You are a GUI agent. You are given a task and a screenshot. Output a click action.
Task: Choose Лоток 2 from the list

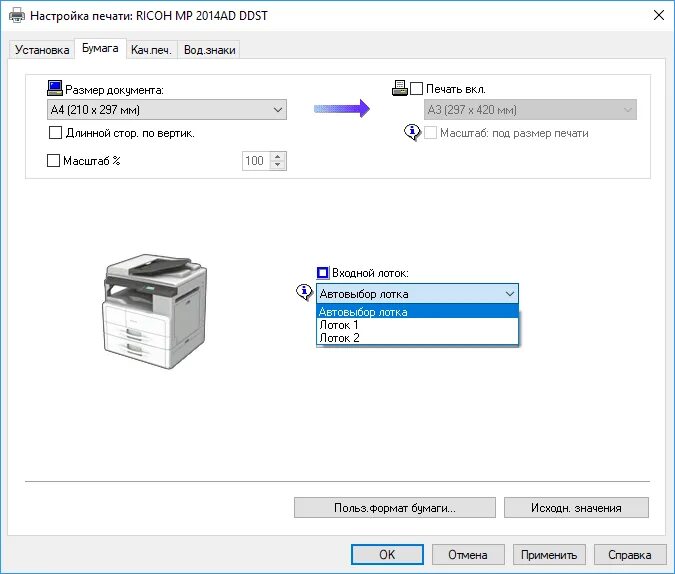pyautogui.click(x=417, y=338)
